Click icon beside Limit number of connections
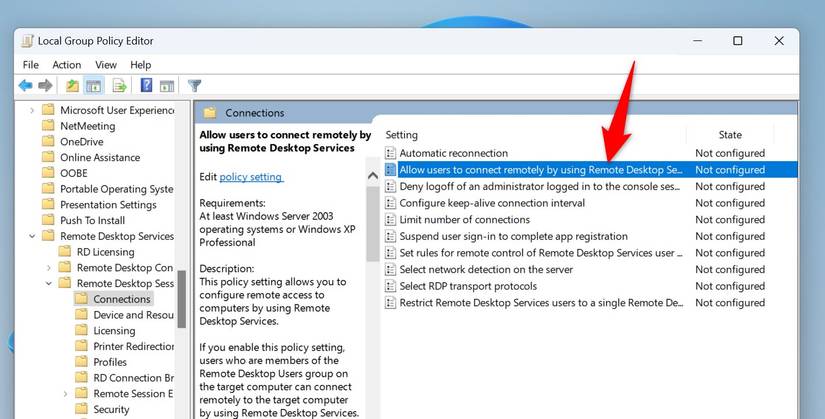The width and height of the screenshot is (825, 419). pyautogui.click(x=390, y=220)
